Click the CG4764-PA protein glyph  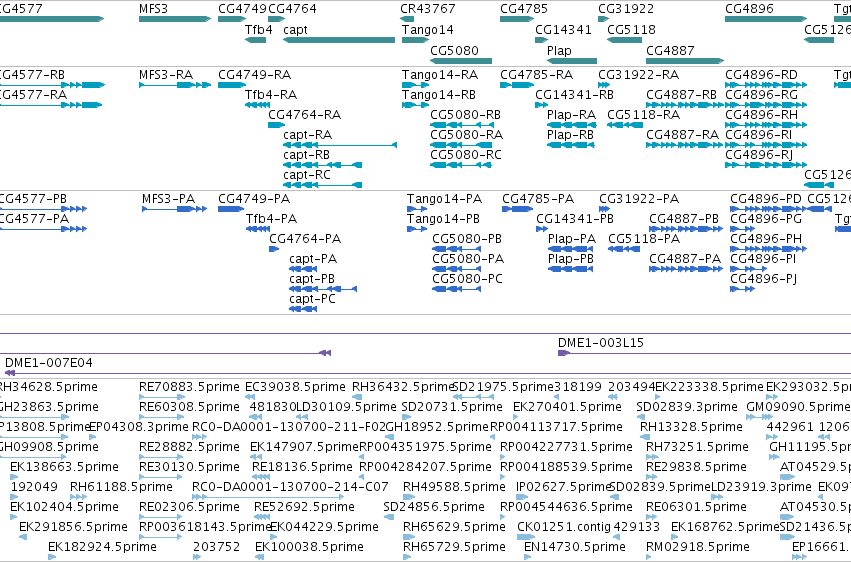click(274, 249)
